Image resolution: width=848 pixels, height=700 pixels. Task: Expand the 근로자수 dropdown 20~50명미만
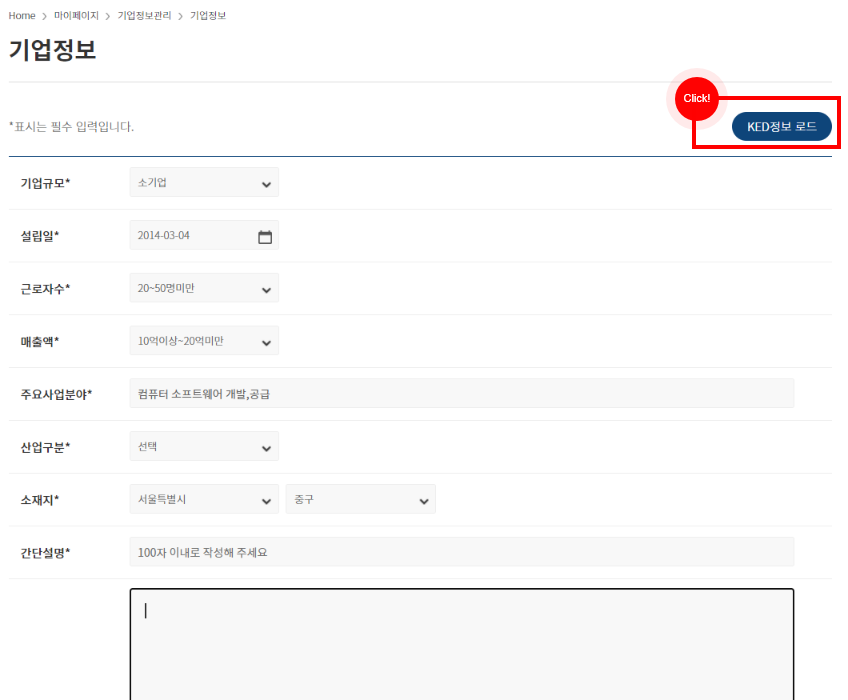(x=204, y=288)
